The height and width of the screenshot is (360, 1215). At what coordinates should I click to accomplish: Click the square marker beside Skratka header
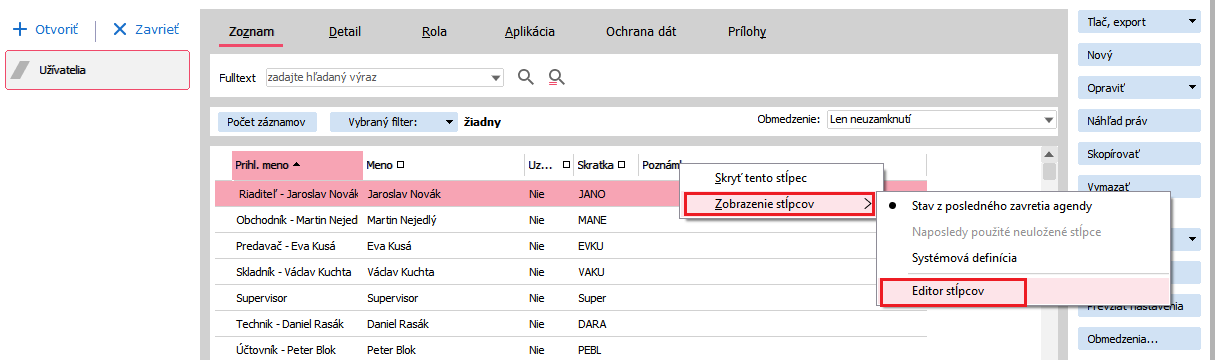click(x=621, y=165)
